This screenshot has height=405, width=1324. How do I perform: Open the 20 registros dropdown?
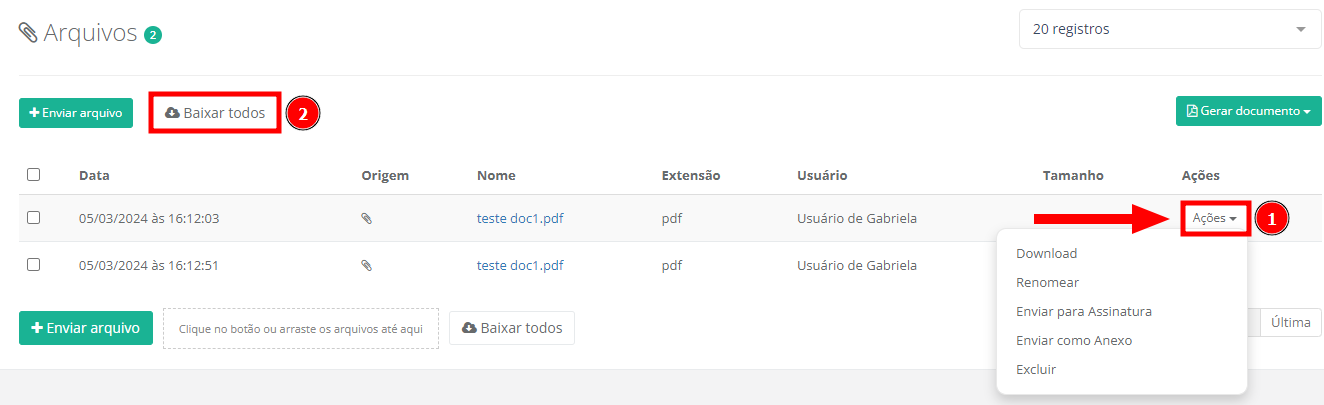(x=1169, y=29)
